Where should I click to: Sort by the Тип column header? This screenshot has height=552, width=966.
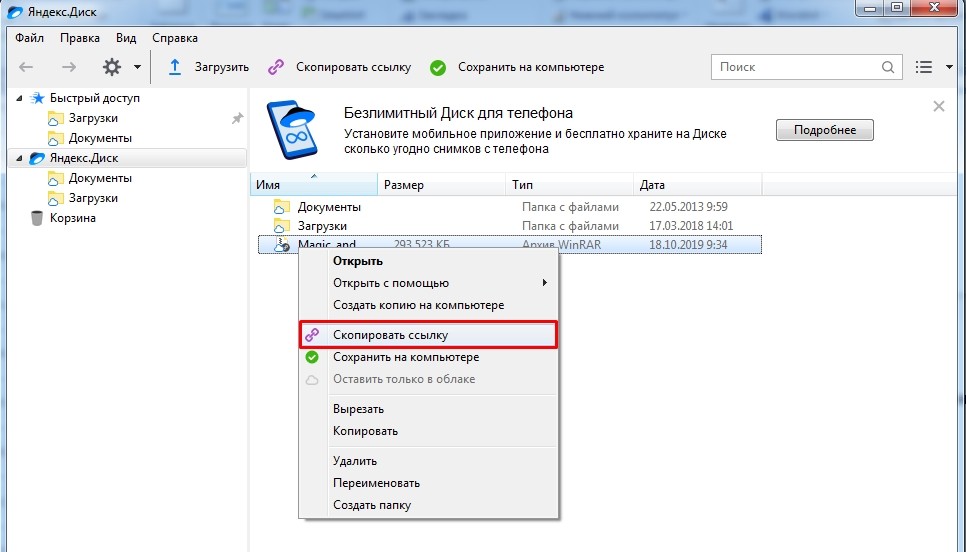tap(569, 185)
